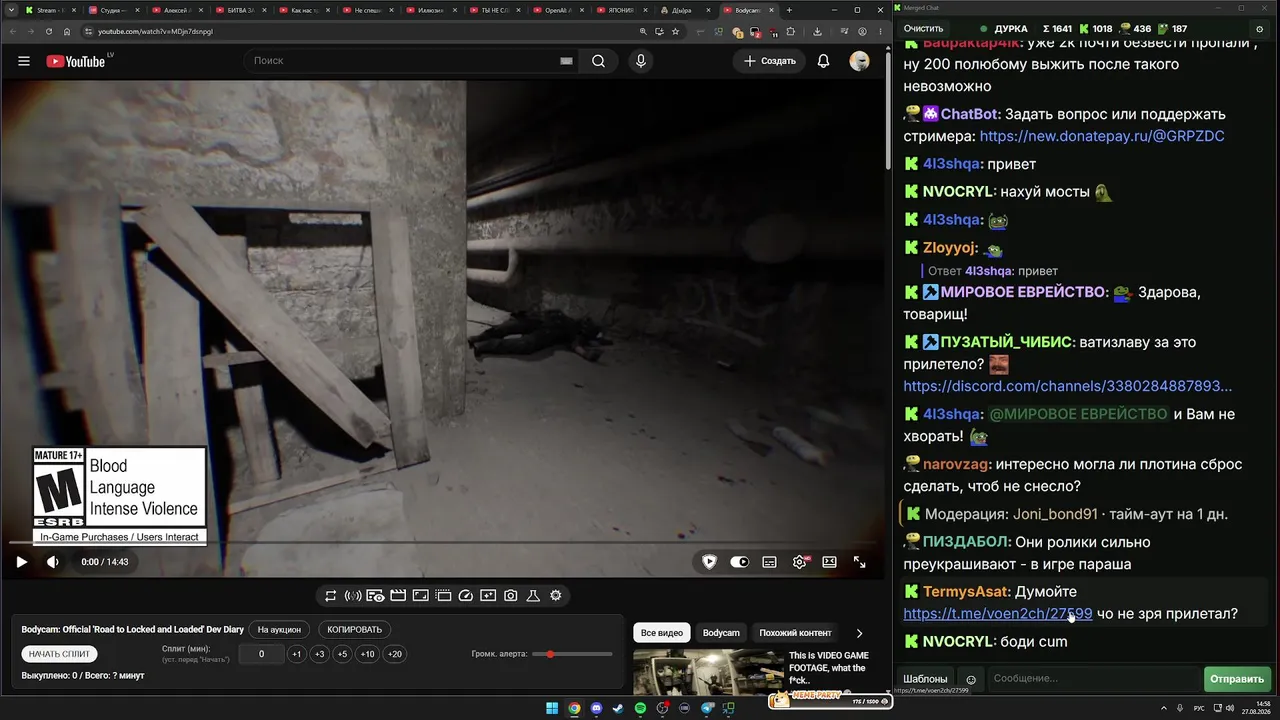Open the emoji picker in chat
This screenshot has height=720, width=1280.
970,680
